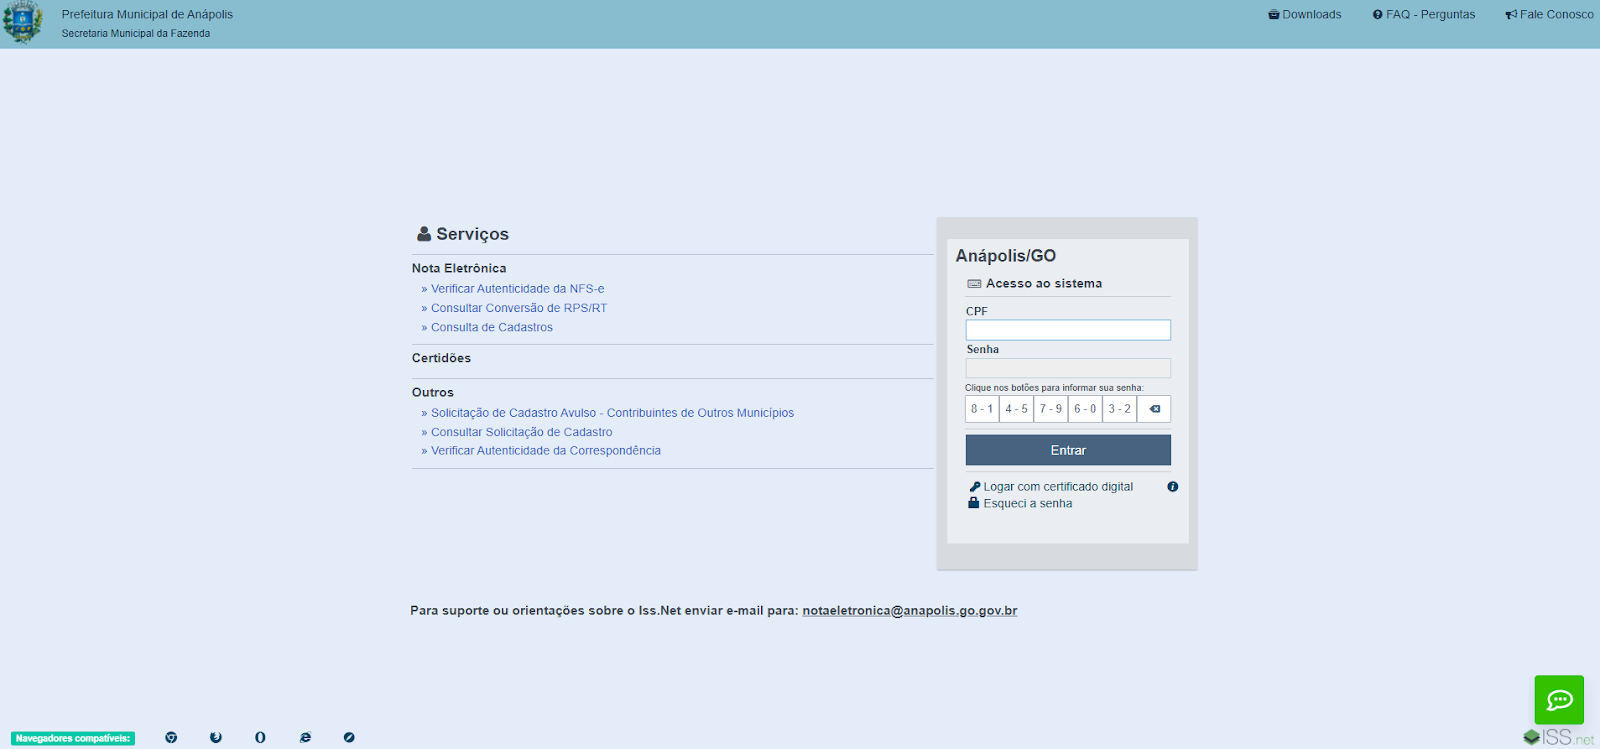Click the 6 - 0 password button
1600x749 pixels.
(x=1085, y=409)
